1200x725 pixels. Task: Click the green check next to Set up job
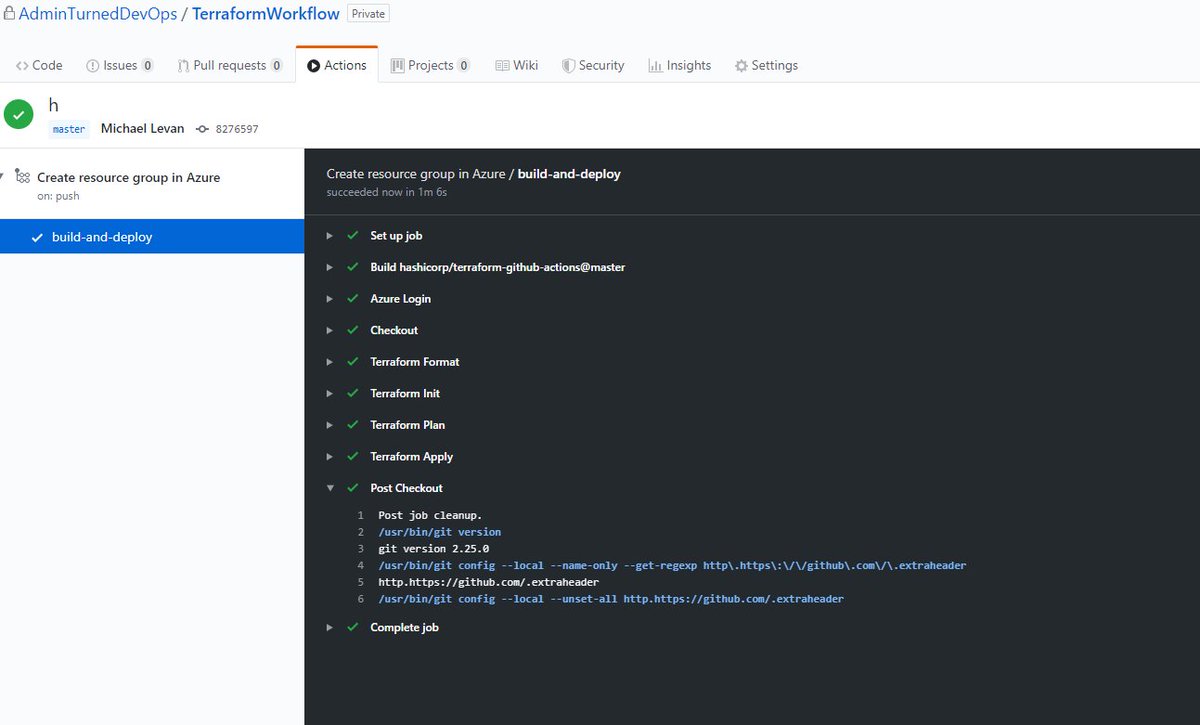point(352,235)
